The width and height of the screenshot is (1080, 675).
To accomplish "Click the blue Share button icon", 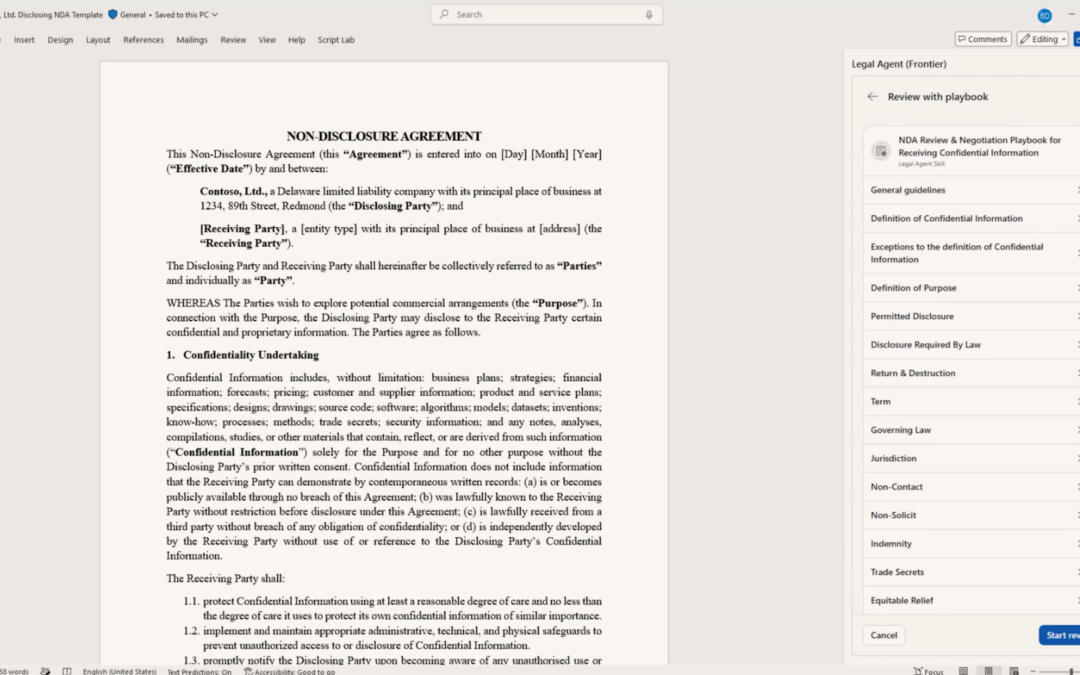I will 1077,39.
